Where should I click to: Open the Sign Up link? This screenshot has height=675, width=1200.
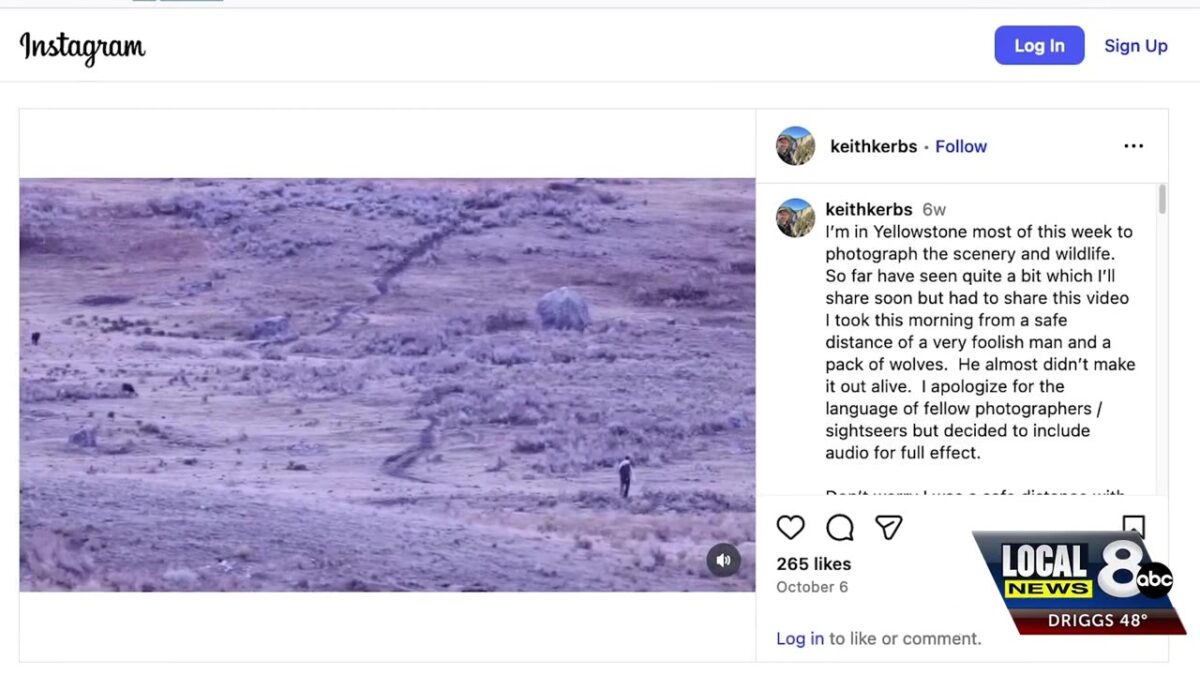(x=1135, y=45)
